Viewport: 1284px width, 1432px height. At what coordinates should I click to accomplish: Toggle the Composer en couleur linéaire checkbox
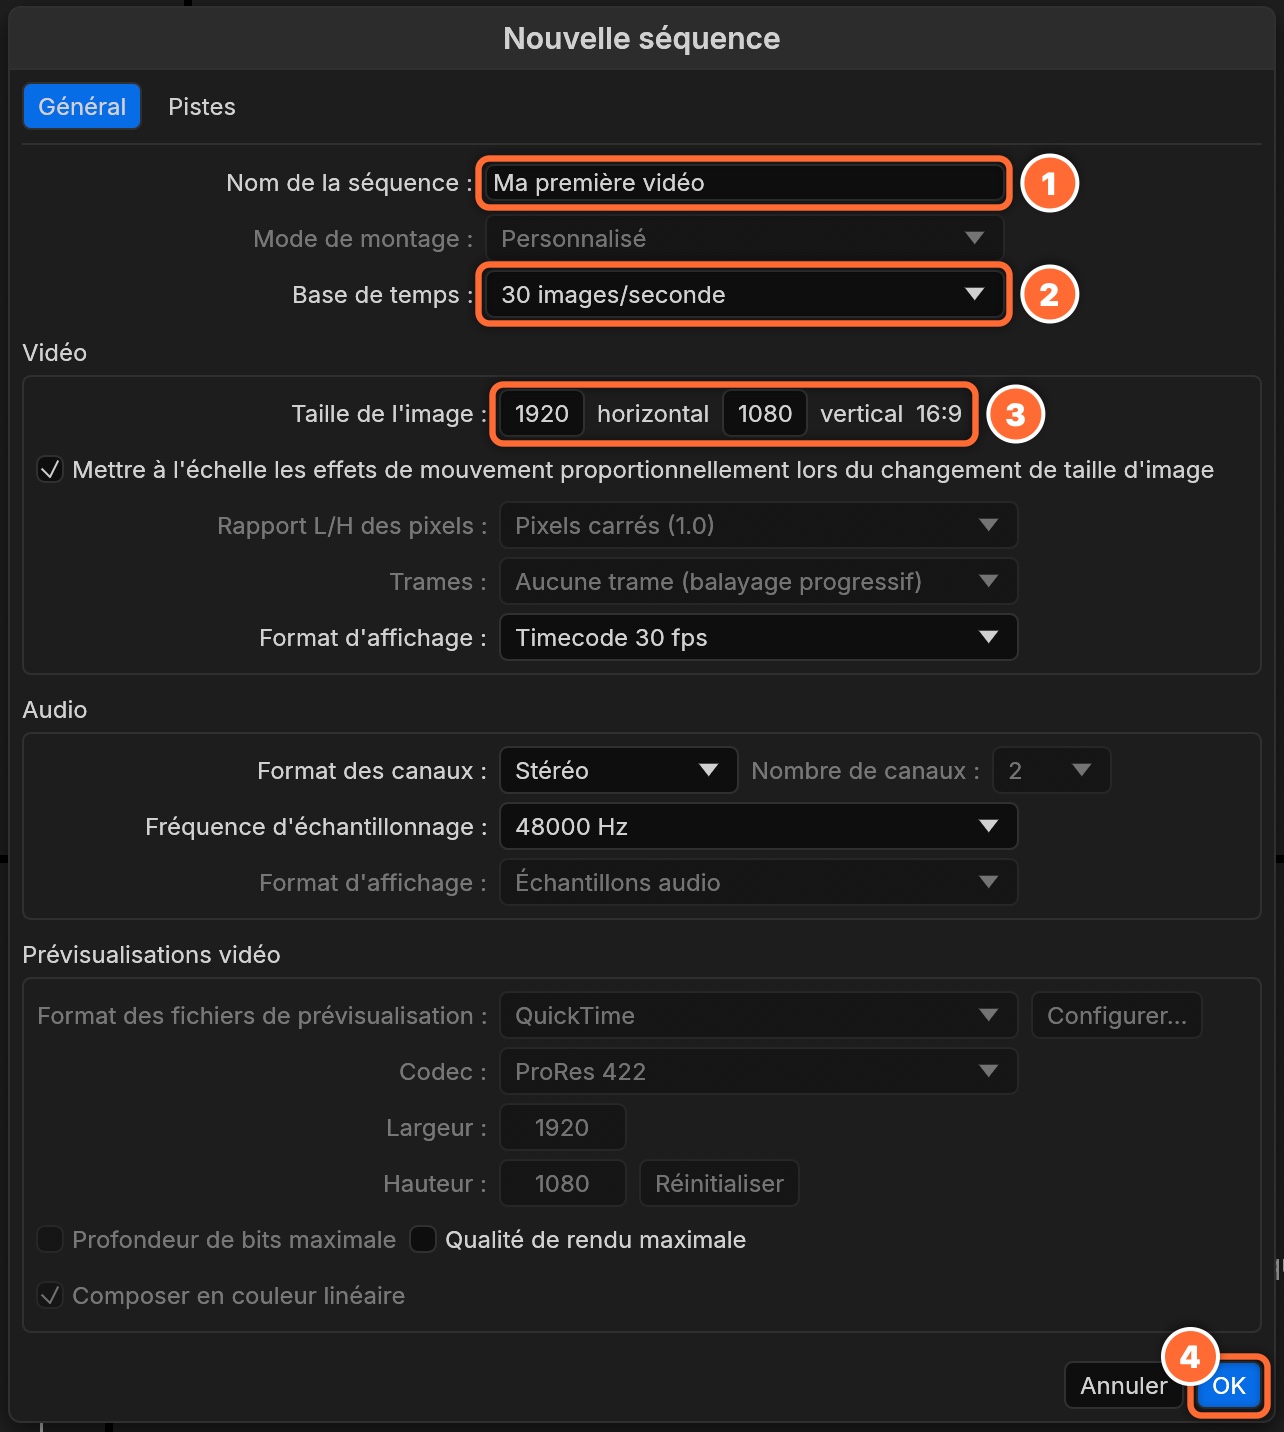click(50, 1296)
